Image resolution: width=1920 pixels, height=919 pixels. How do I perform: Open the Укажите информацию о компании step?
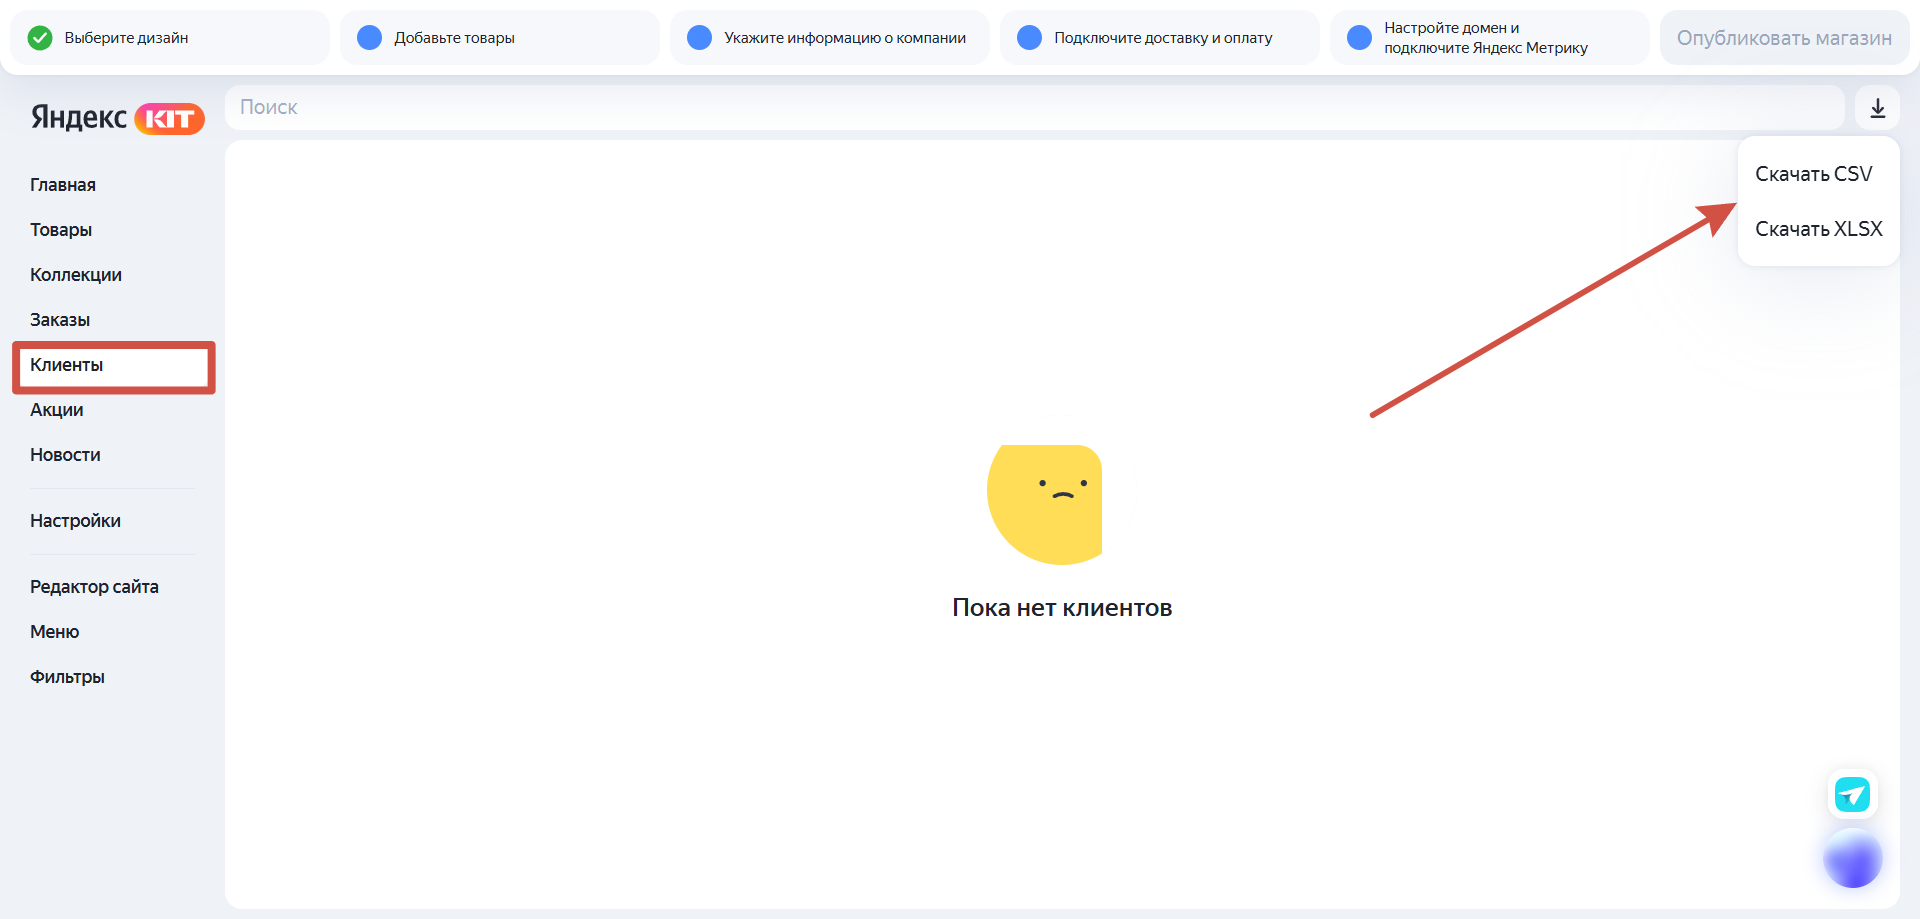[x=830, y=38]
